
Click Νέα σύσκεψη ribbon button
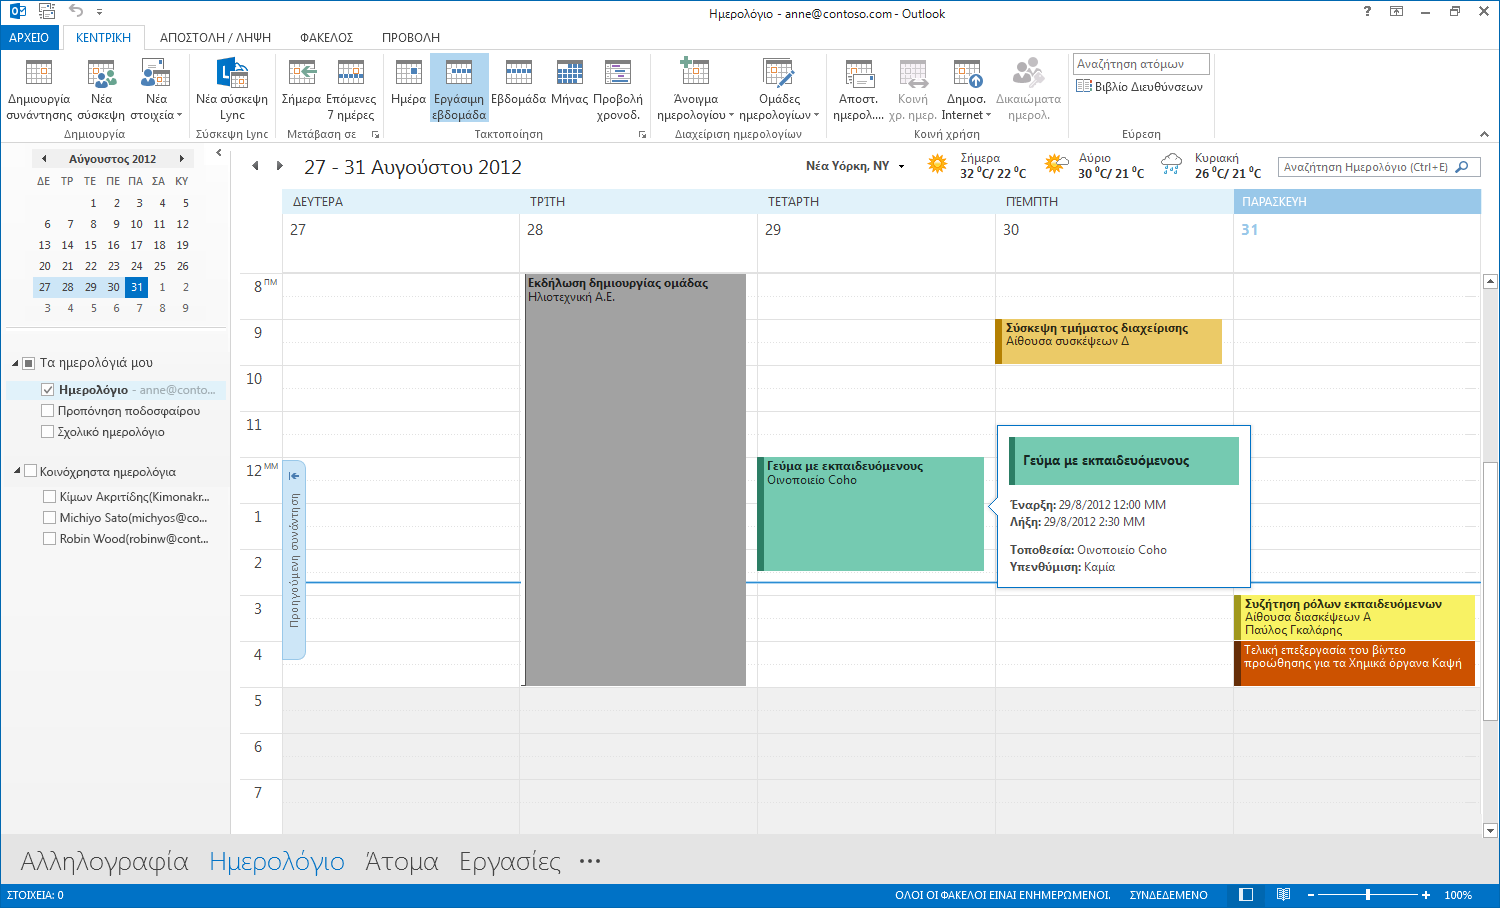[x=101, y=89]
